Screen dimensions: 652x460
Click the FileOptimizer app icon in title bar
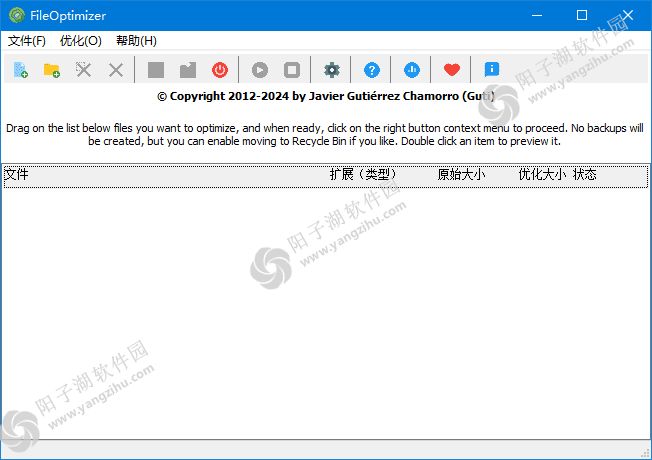(17, 15)
